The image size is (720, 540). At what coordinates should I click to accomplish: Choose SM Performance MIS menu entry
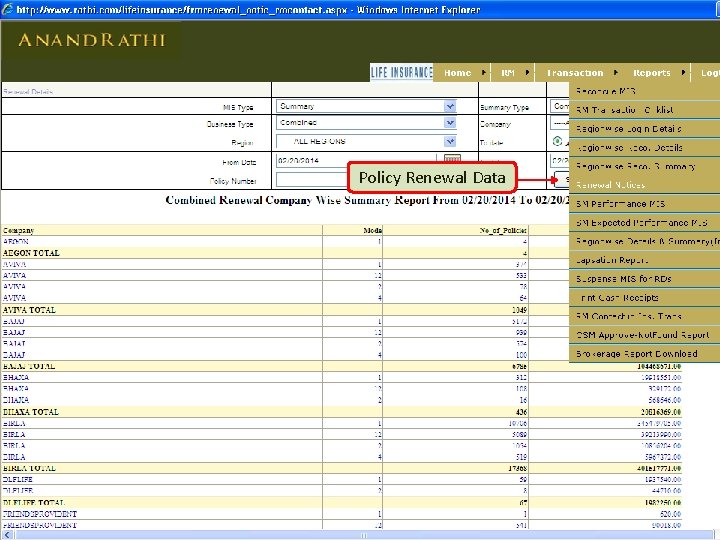coord(644,203)
